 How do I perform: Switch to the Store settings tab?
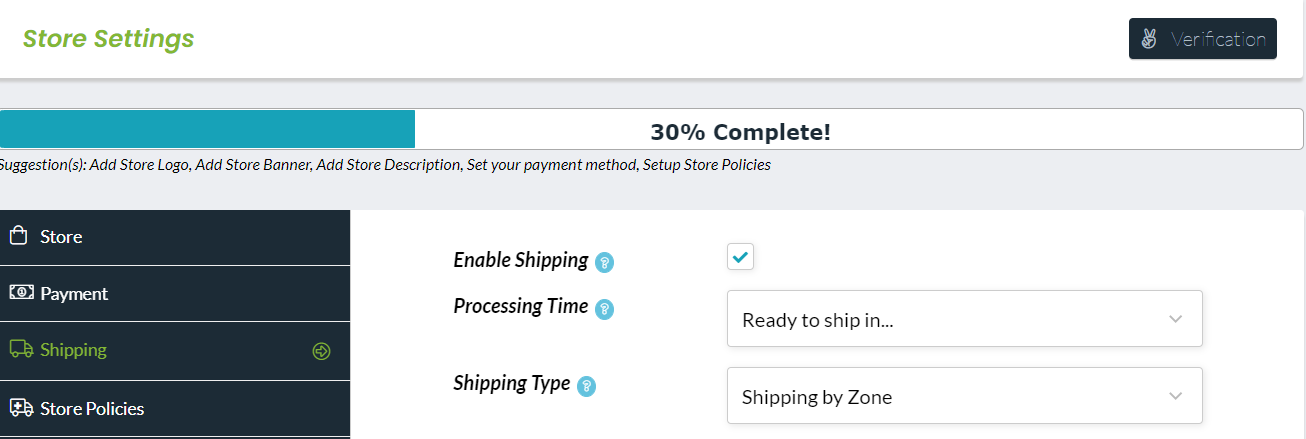(62, 237)
